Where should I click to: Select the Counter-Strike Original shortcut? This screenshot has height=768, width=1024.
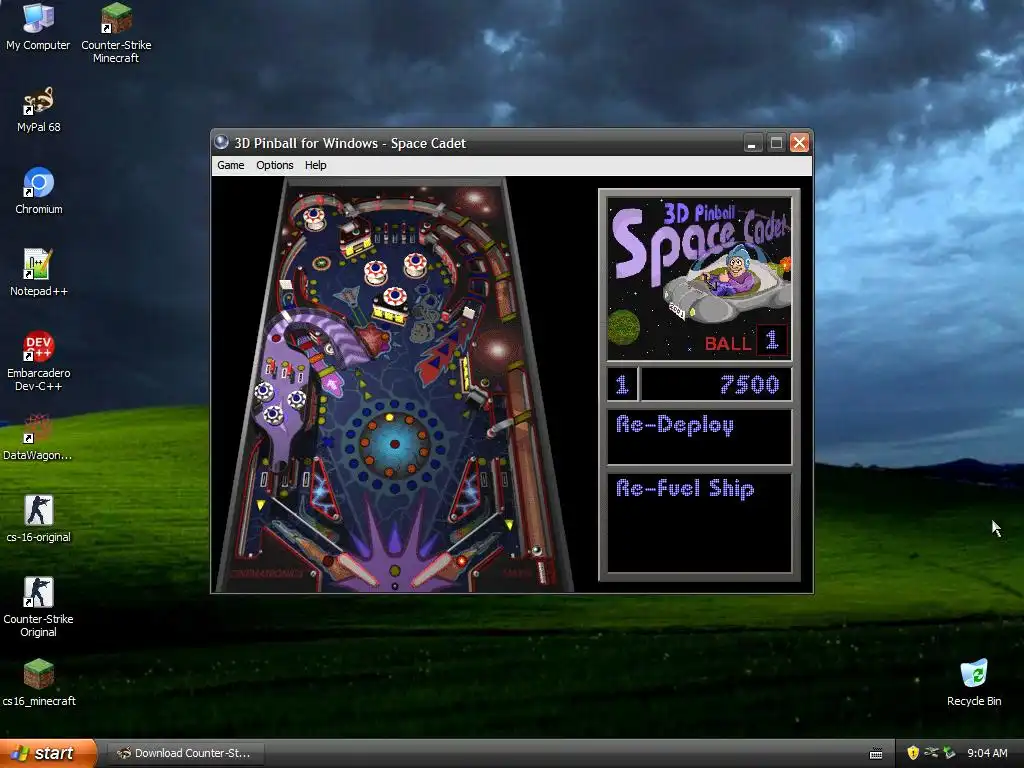(39, 607)
